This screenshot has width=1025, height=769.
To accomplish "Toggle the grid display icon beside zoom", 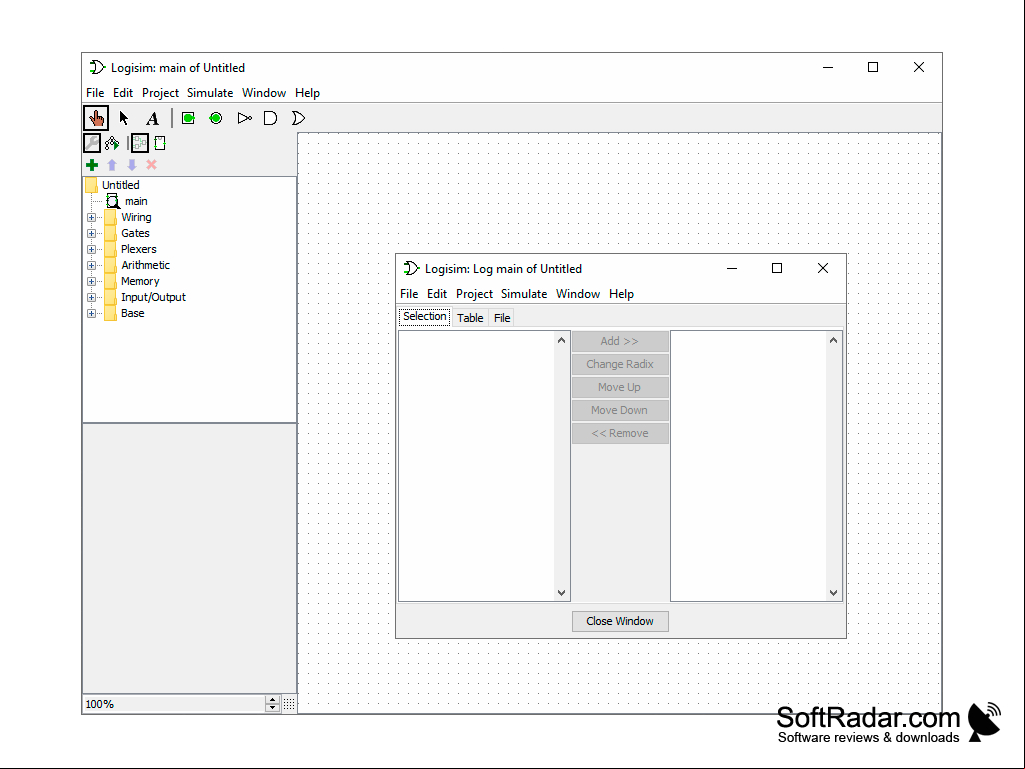I will click(289, 704).
